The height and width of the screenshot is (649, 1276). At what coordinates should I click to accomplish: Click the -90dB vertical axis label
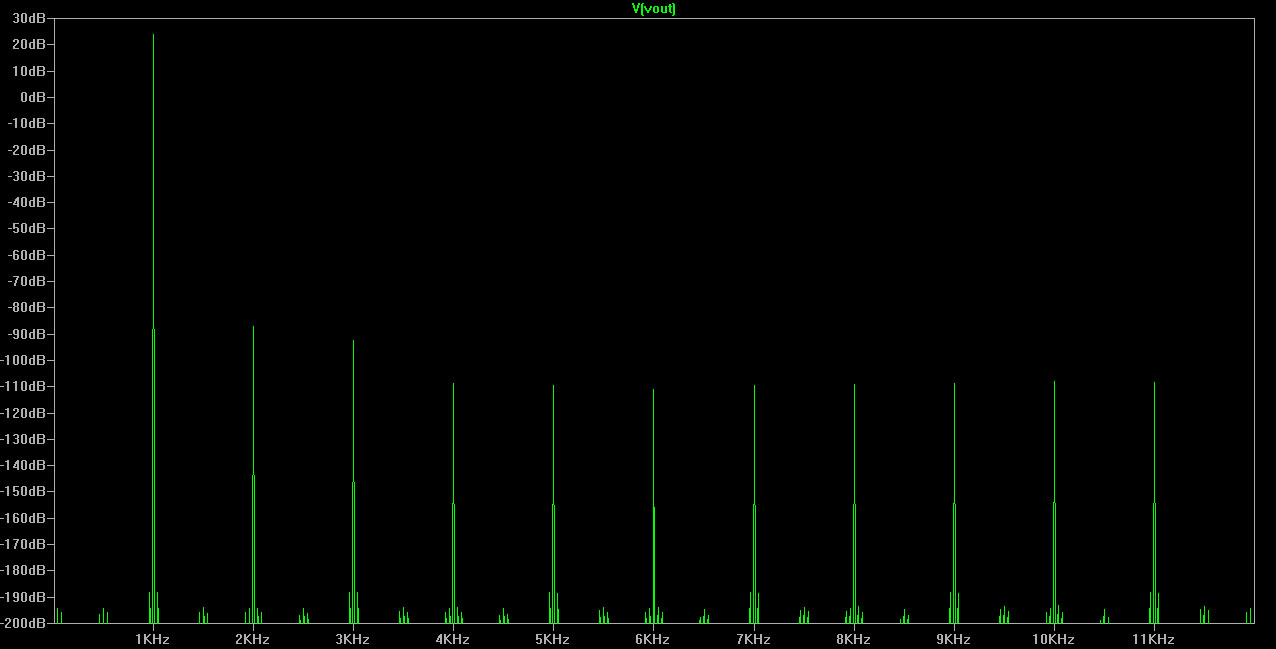click(27, 334)
